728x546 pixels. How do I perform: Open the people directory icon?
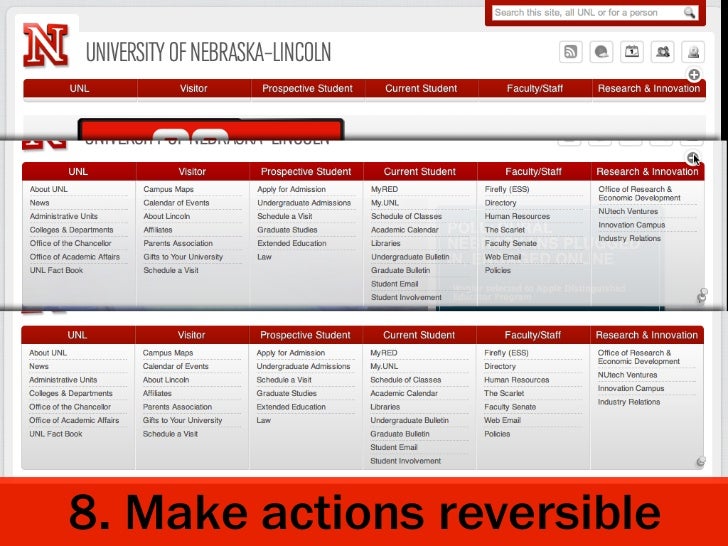(663, 52)
